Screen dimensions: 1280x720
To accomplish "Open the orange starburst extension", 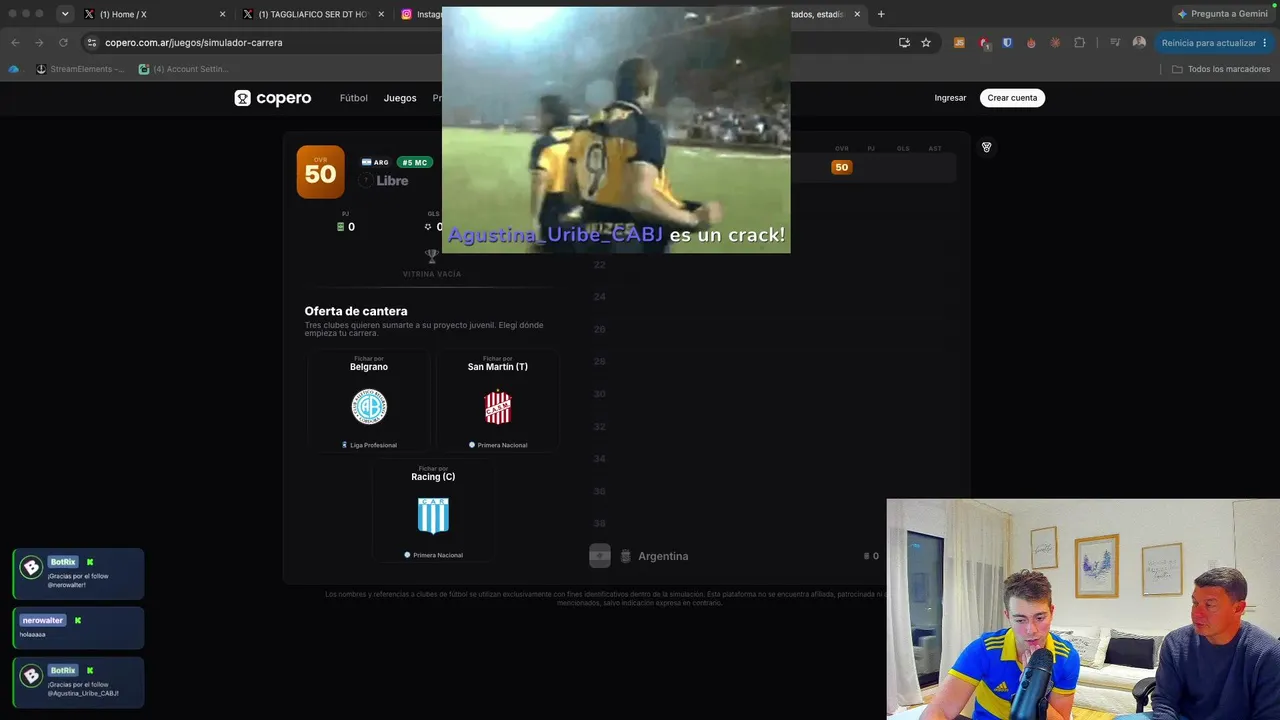I will tap(1056, 43).
